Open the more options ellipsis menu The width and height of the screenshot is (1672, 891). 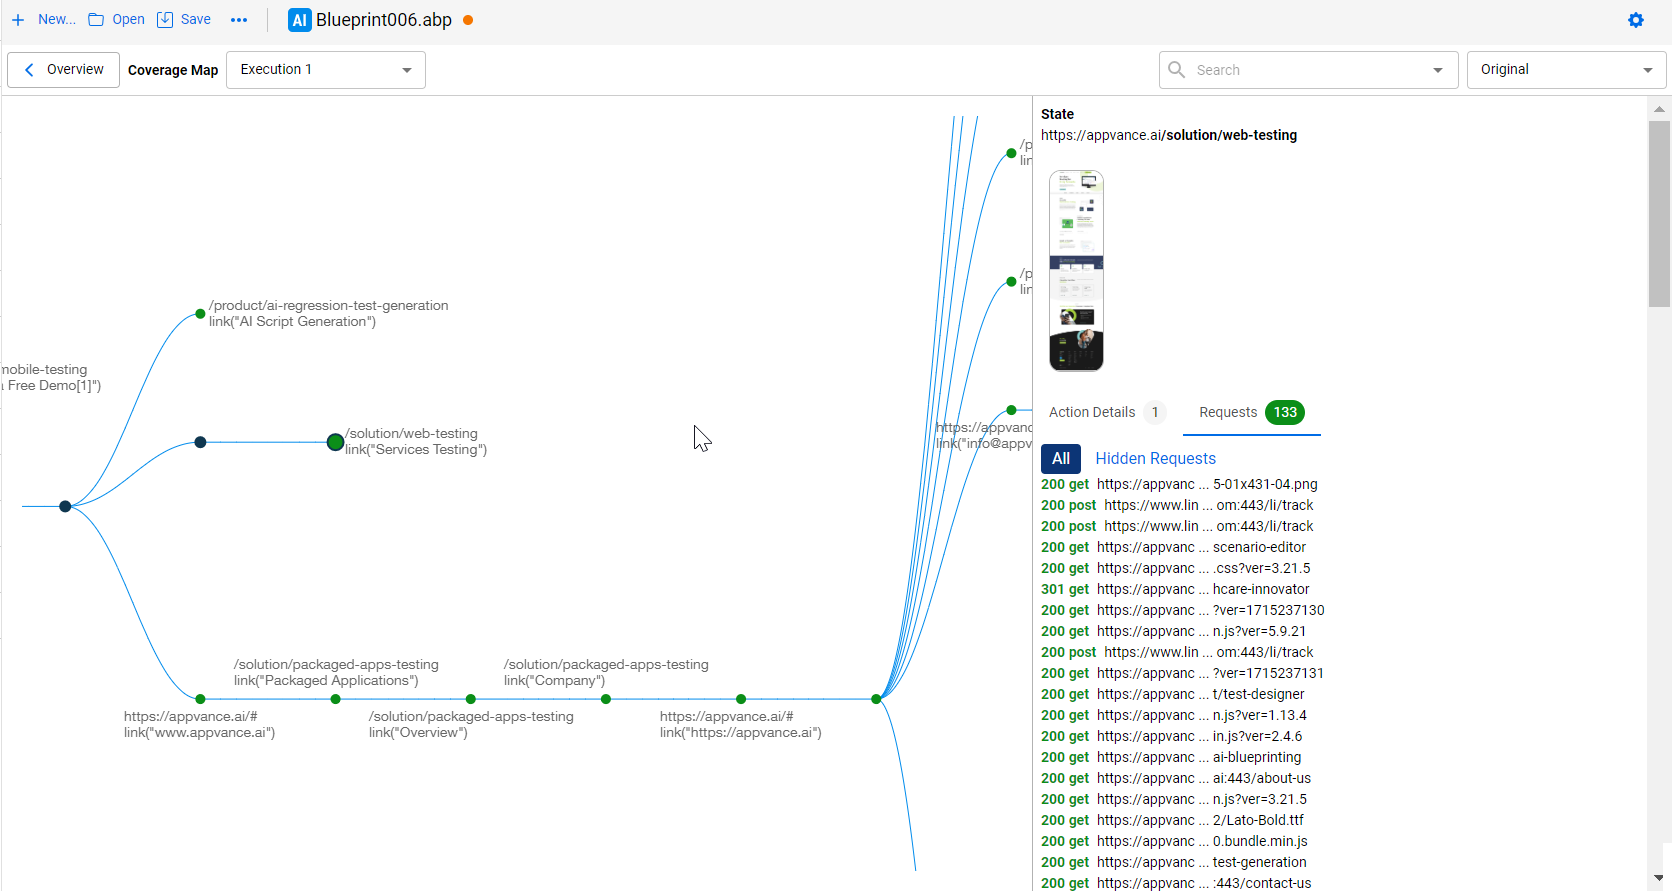click(x=239, y=20)
